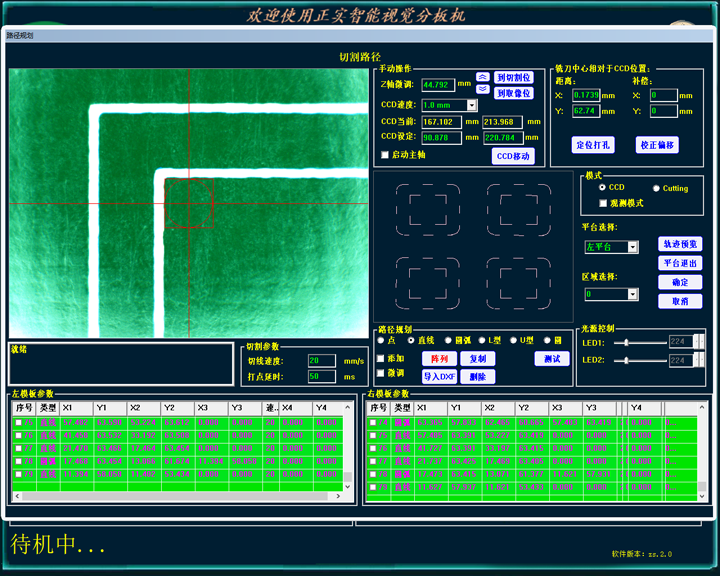720x576 pixels.
Task: Select the CCD mode radio button
Action: [602, 187]
